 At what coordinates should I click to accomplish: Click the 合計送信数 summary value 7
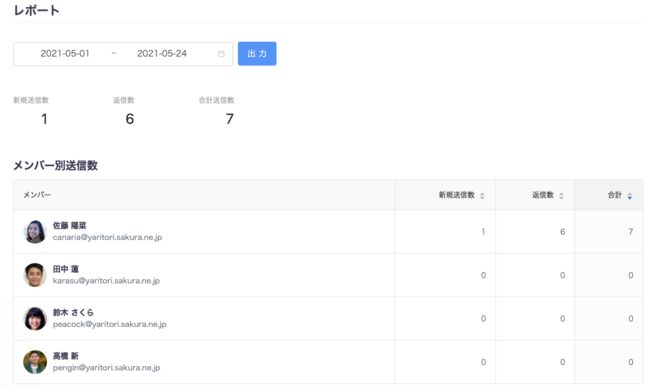(230, 119)
